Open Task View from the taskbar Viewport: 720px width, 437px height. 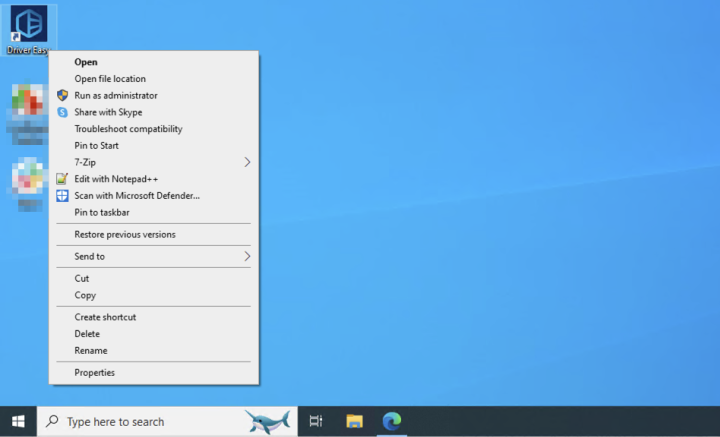point(316,421)
